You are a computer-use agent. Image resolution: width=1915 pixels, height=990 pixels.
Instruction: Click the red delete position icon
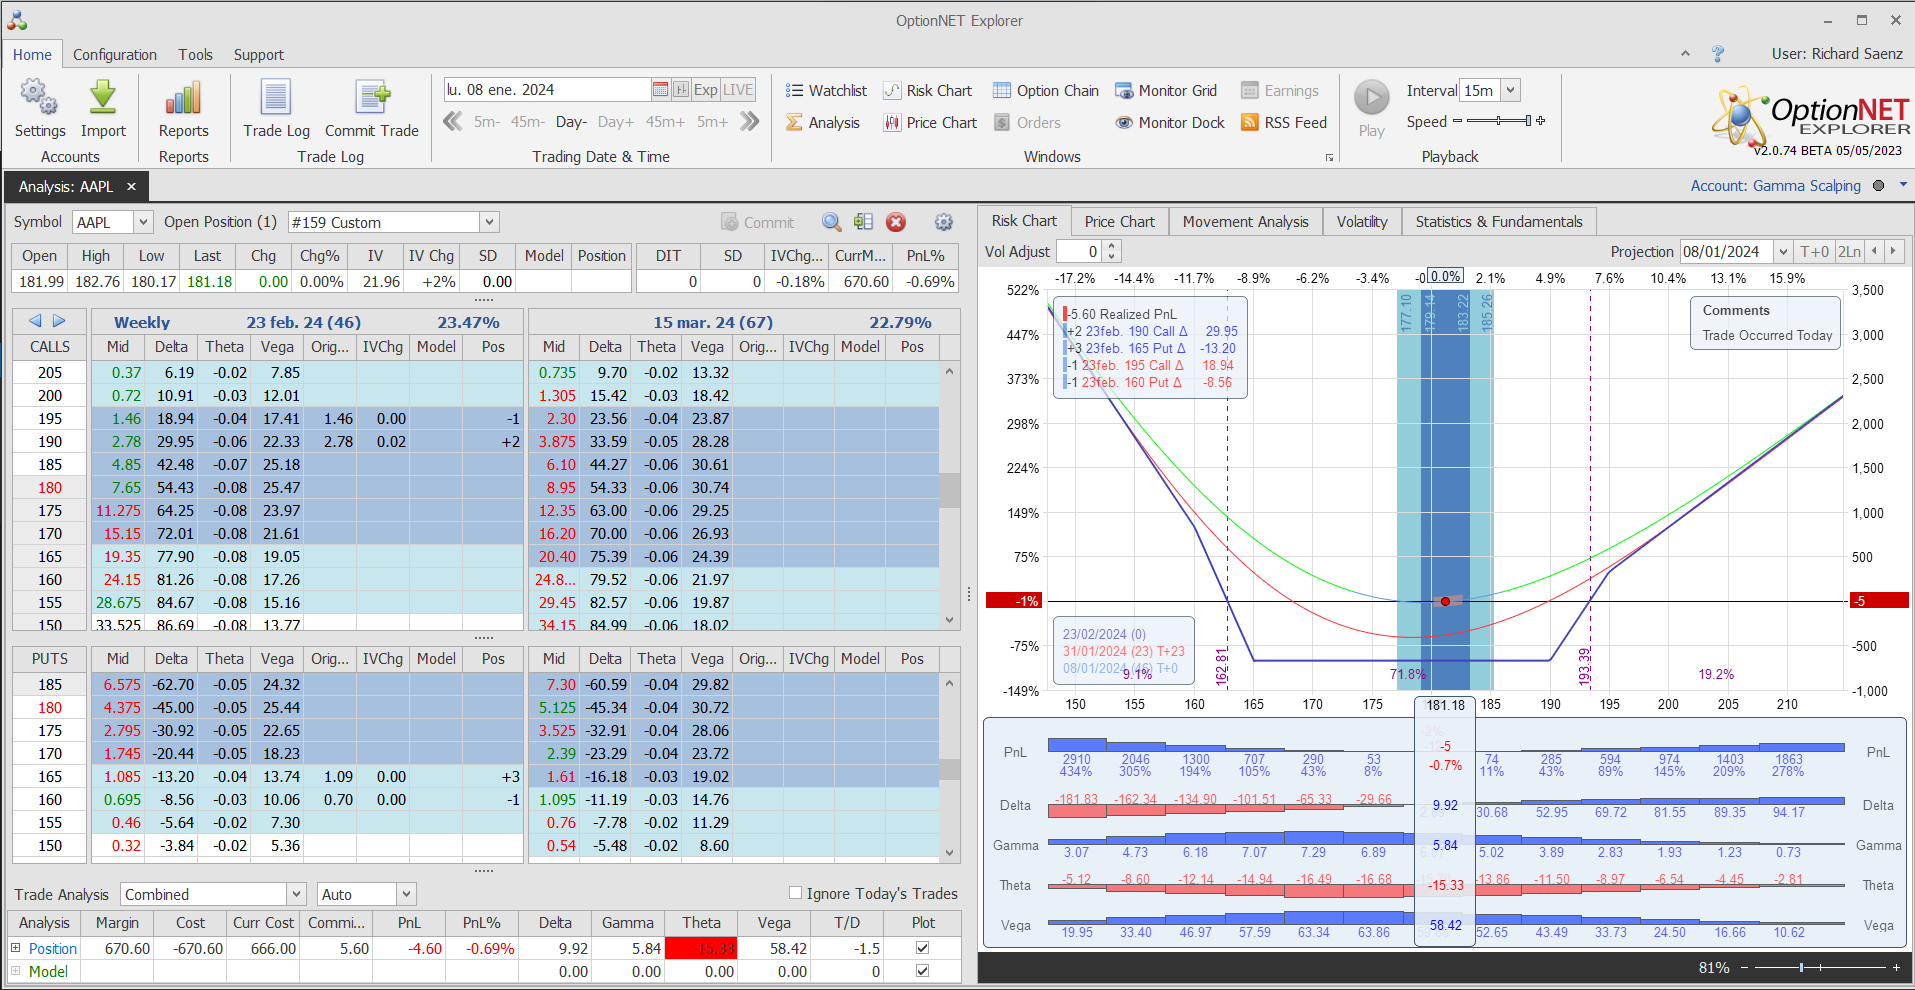pos(896,222)
